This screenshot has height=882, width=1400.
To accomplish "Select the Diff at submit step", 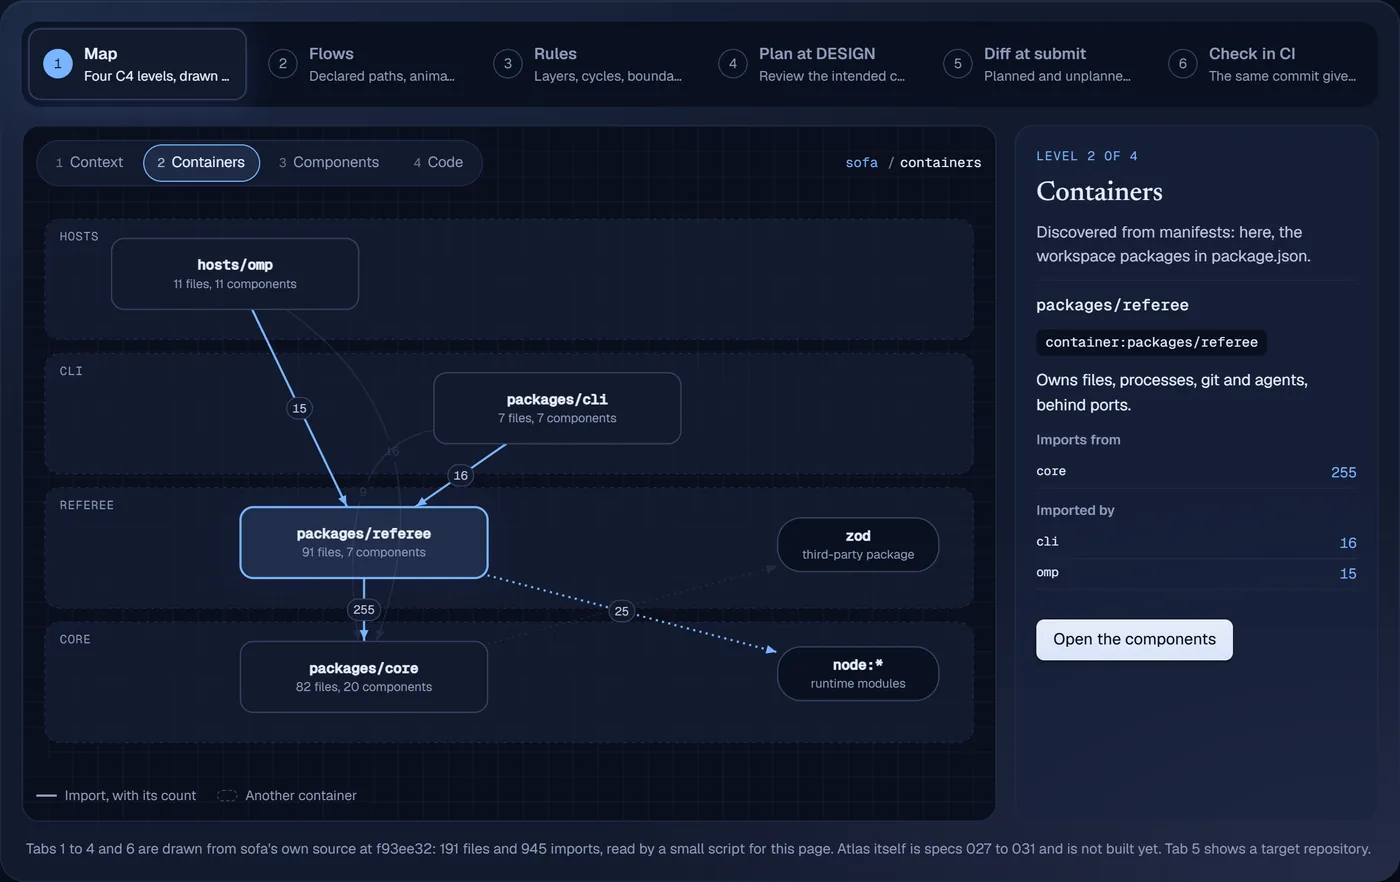I will [x=1037, y=64].
